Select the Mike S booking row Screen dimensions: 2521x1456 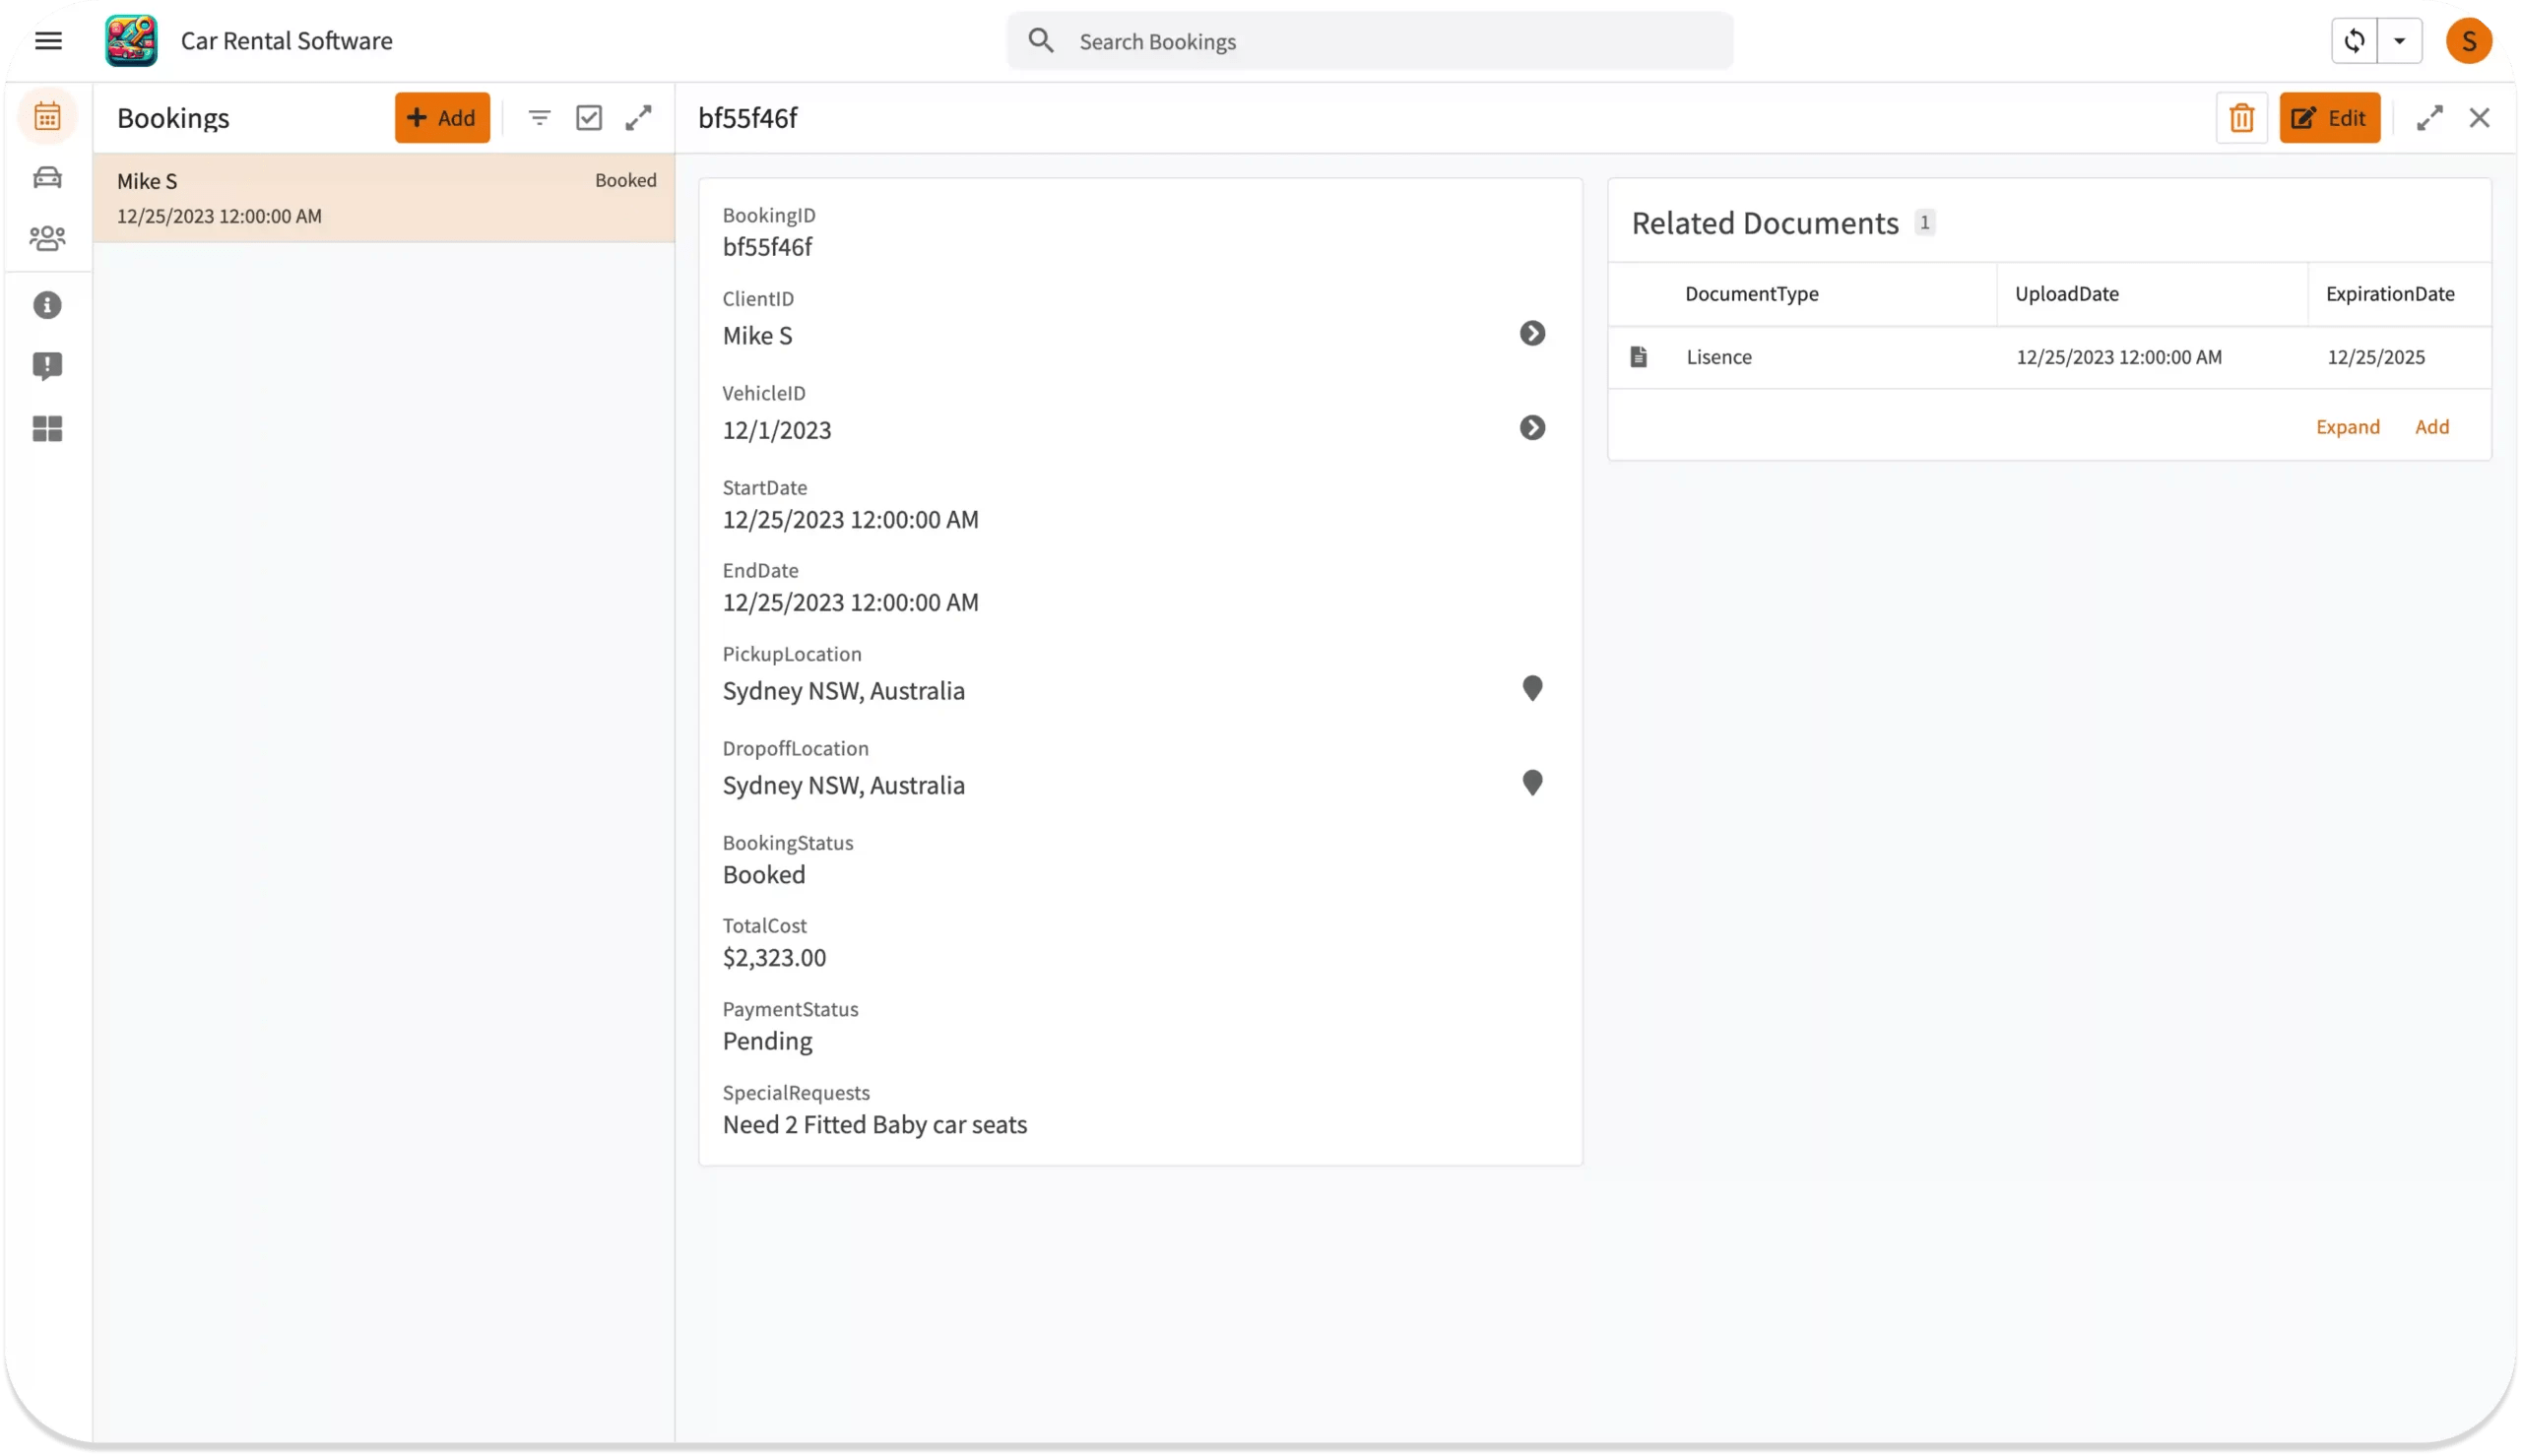384,197
